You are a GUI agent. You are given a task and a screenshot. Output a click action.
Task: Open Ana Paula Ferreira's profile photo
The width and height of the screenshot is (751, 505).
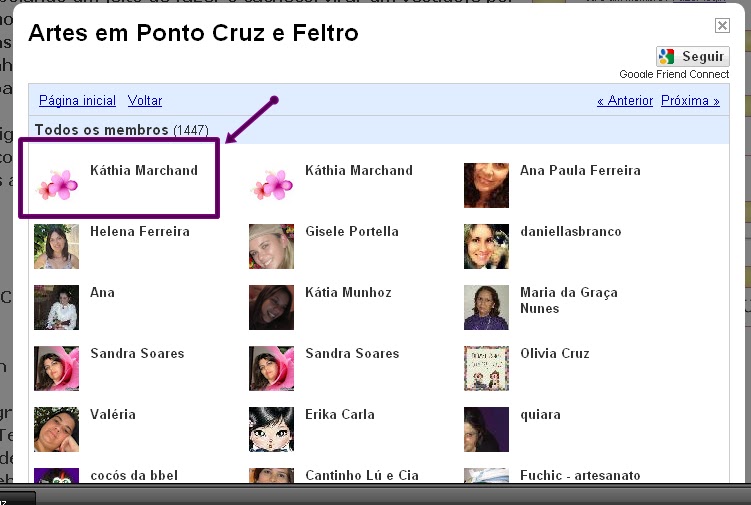[486, 185]
